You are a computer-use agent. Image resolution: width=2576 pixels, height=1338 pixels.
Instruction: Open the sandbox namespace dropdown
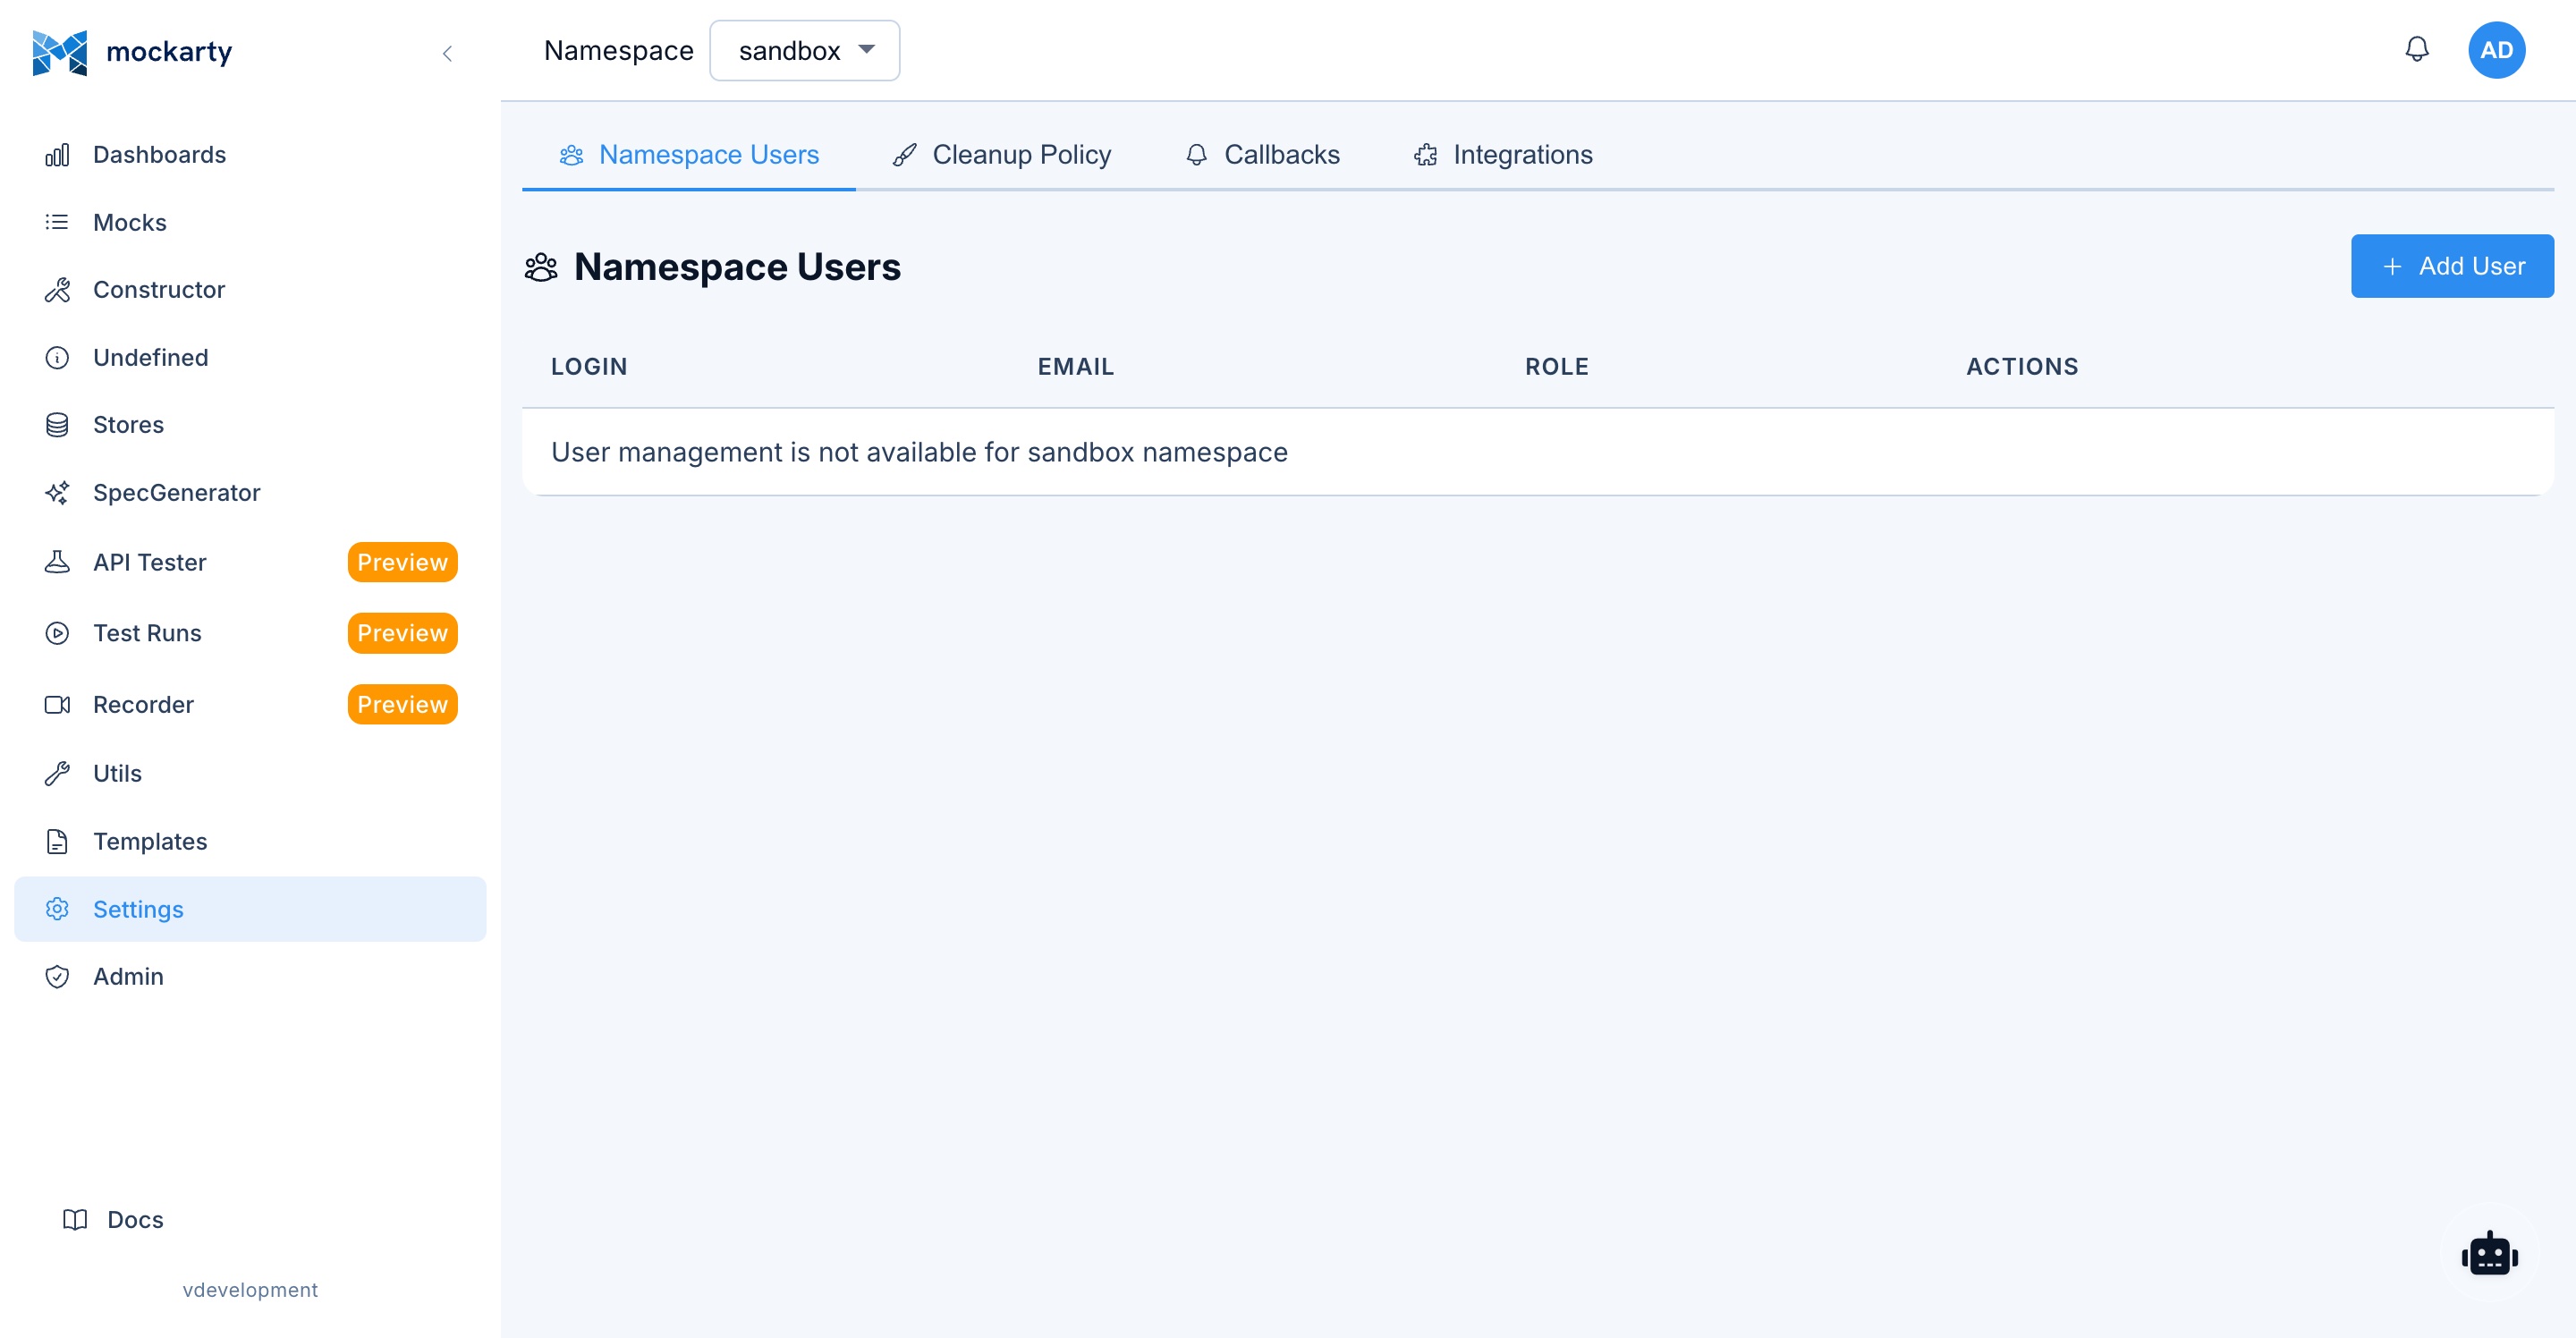[804, 50]
